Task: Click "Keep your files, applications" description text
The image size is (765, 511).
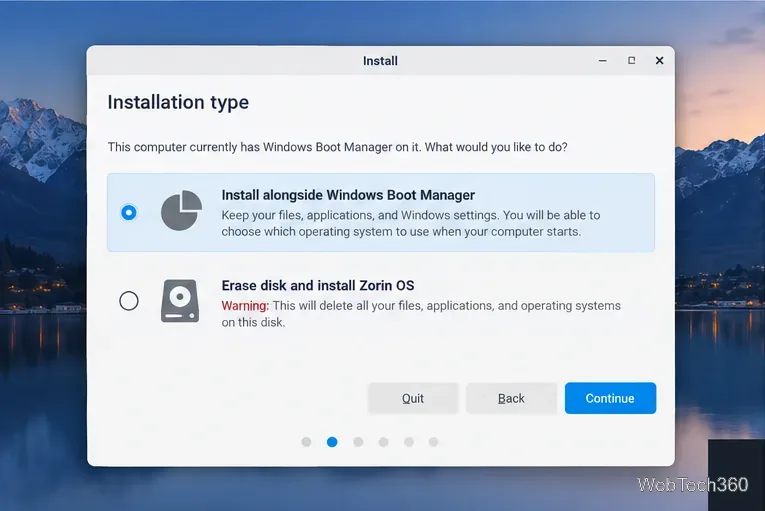Action: (411, 223)
